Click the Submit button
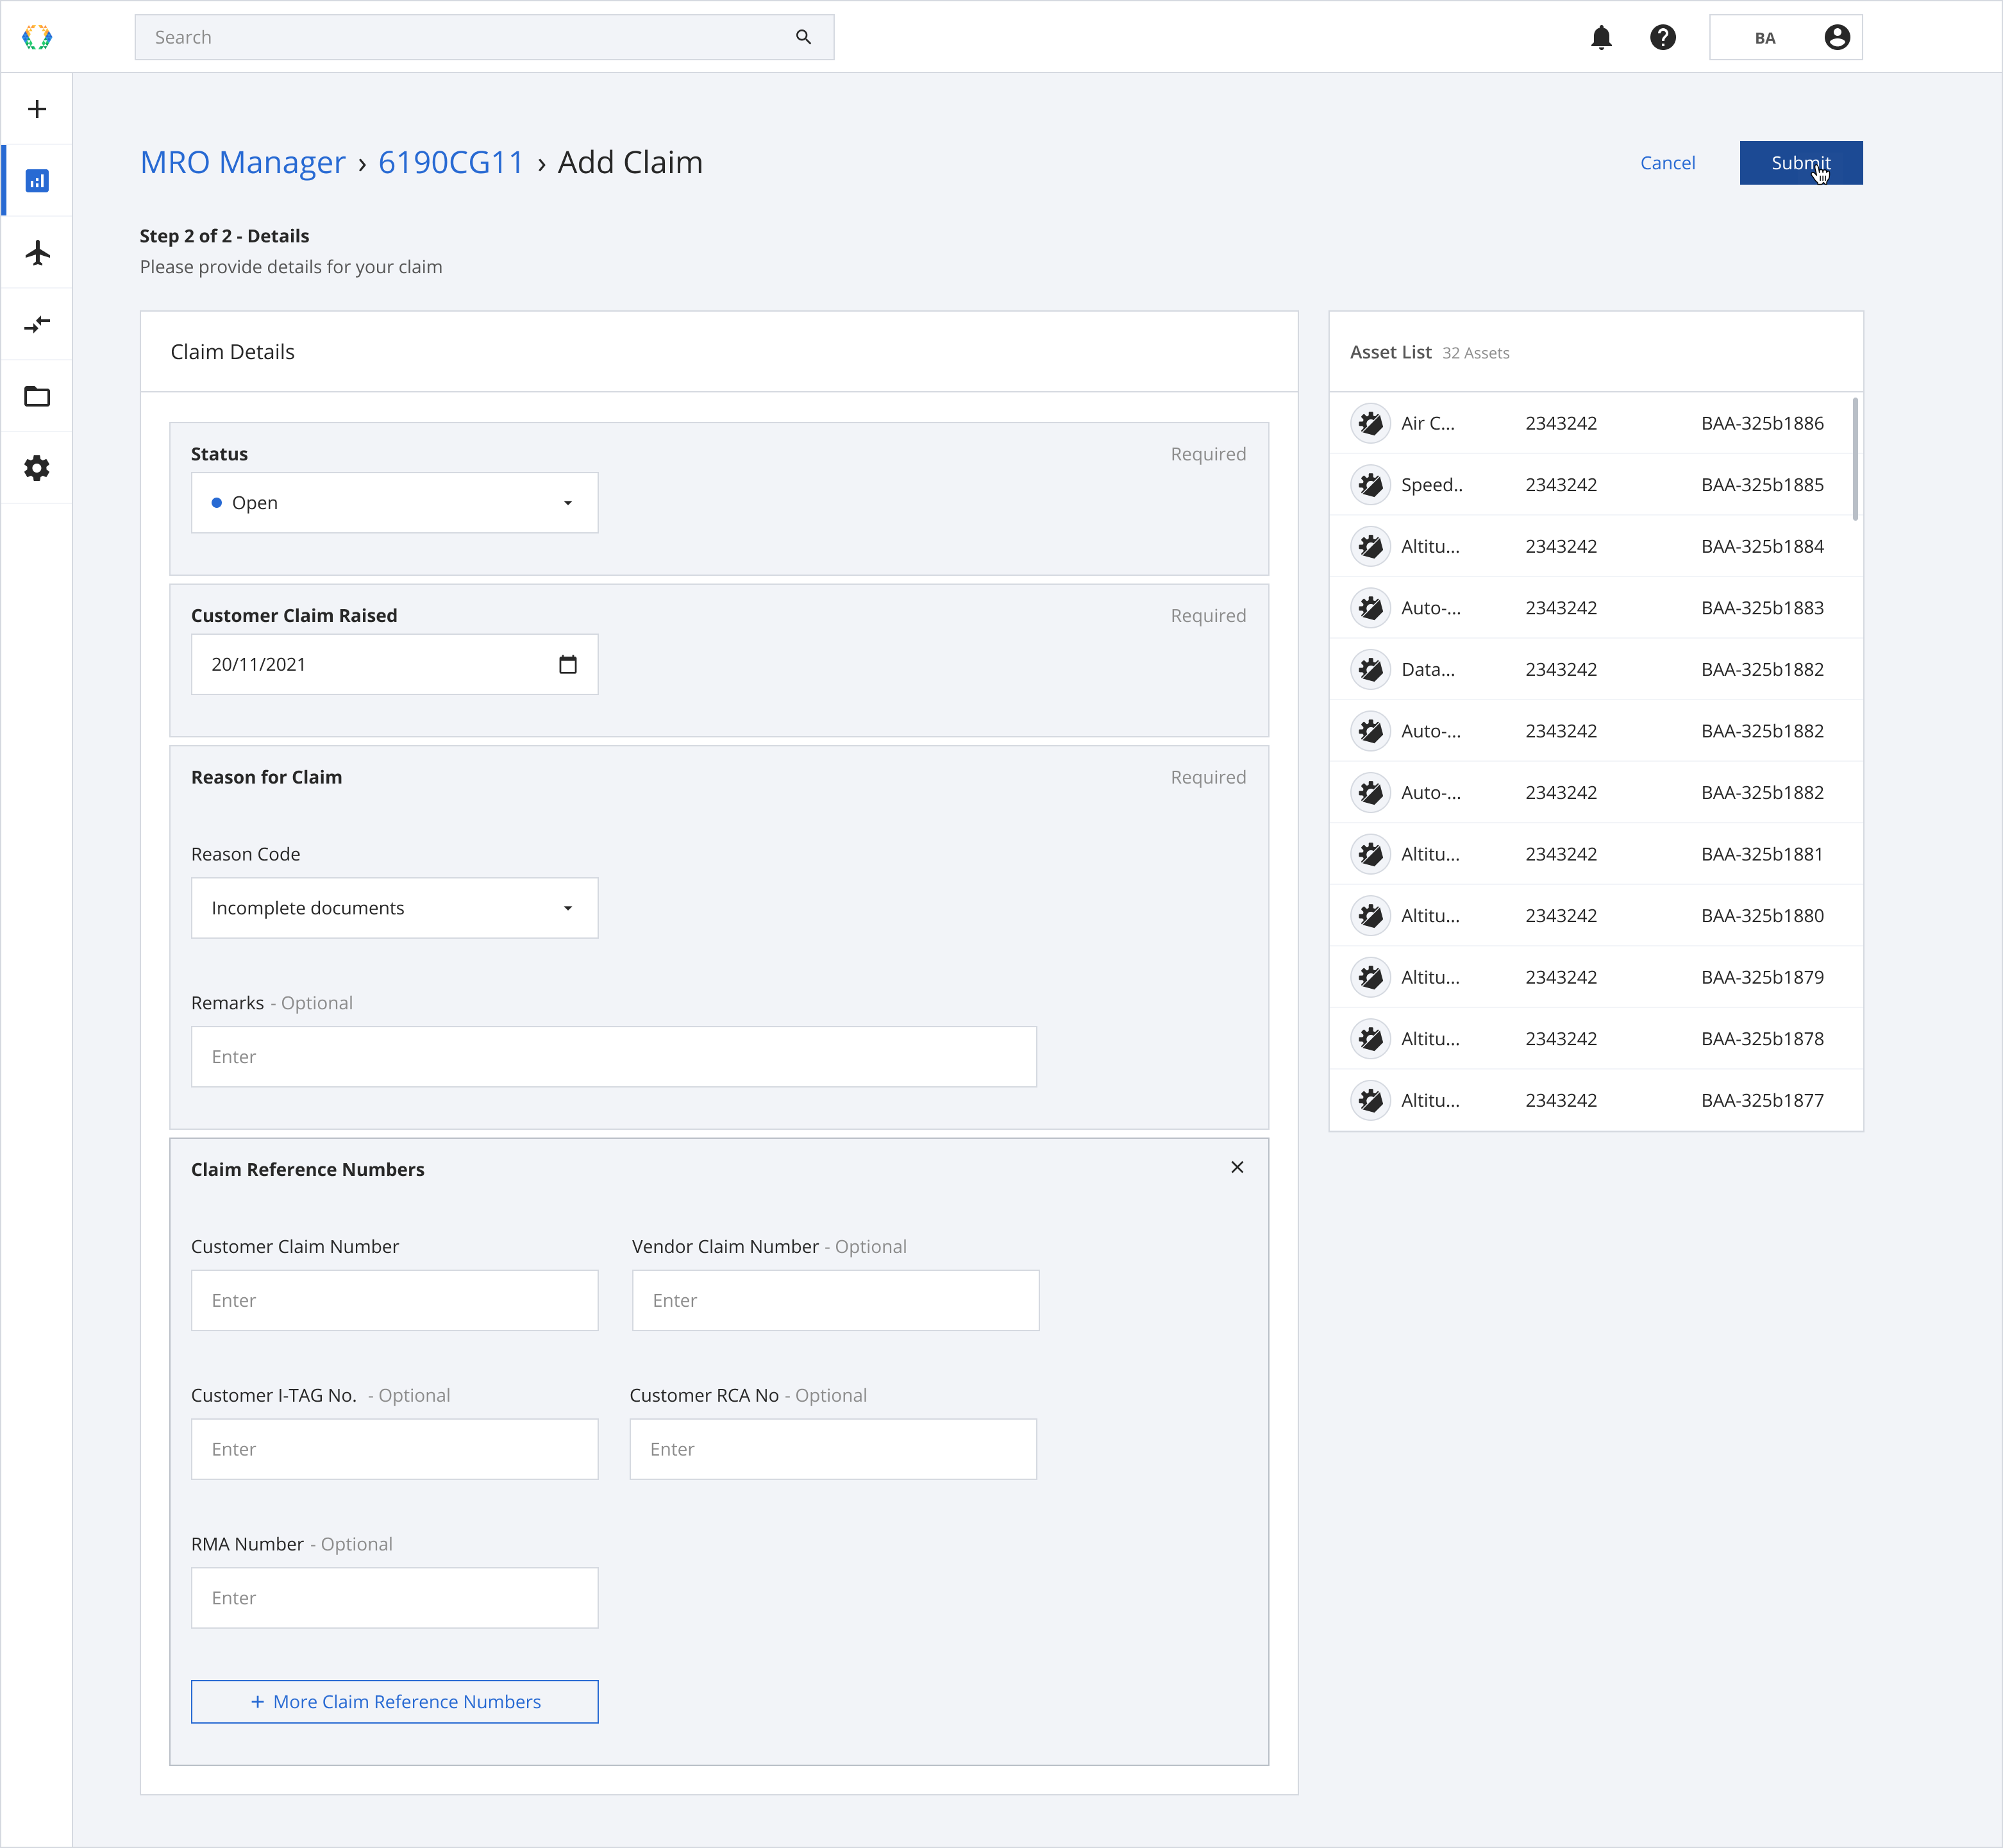 point(1800,163)
